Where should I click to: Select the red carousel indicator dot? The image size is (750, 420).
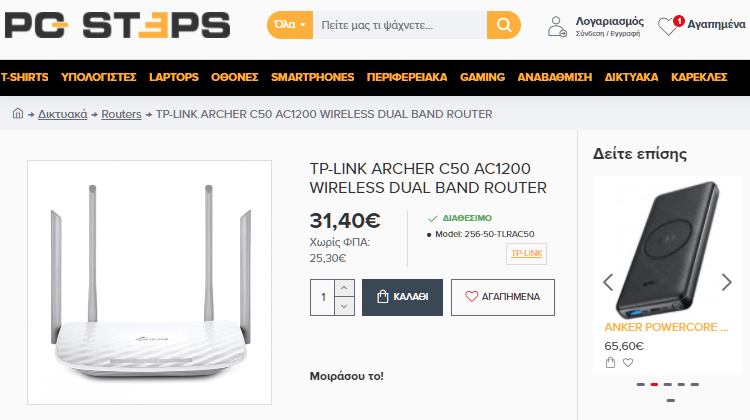coord(654,384)
